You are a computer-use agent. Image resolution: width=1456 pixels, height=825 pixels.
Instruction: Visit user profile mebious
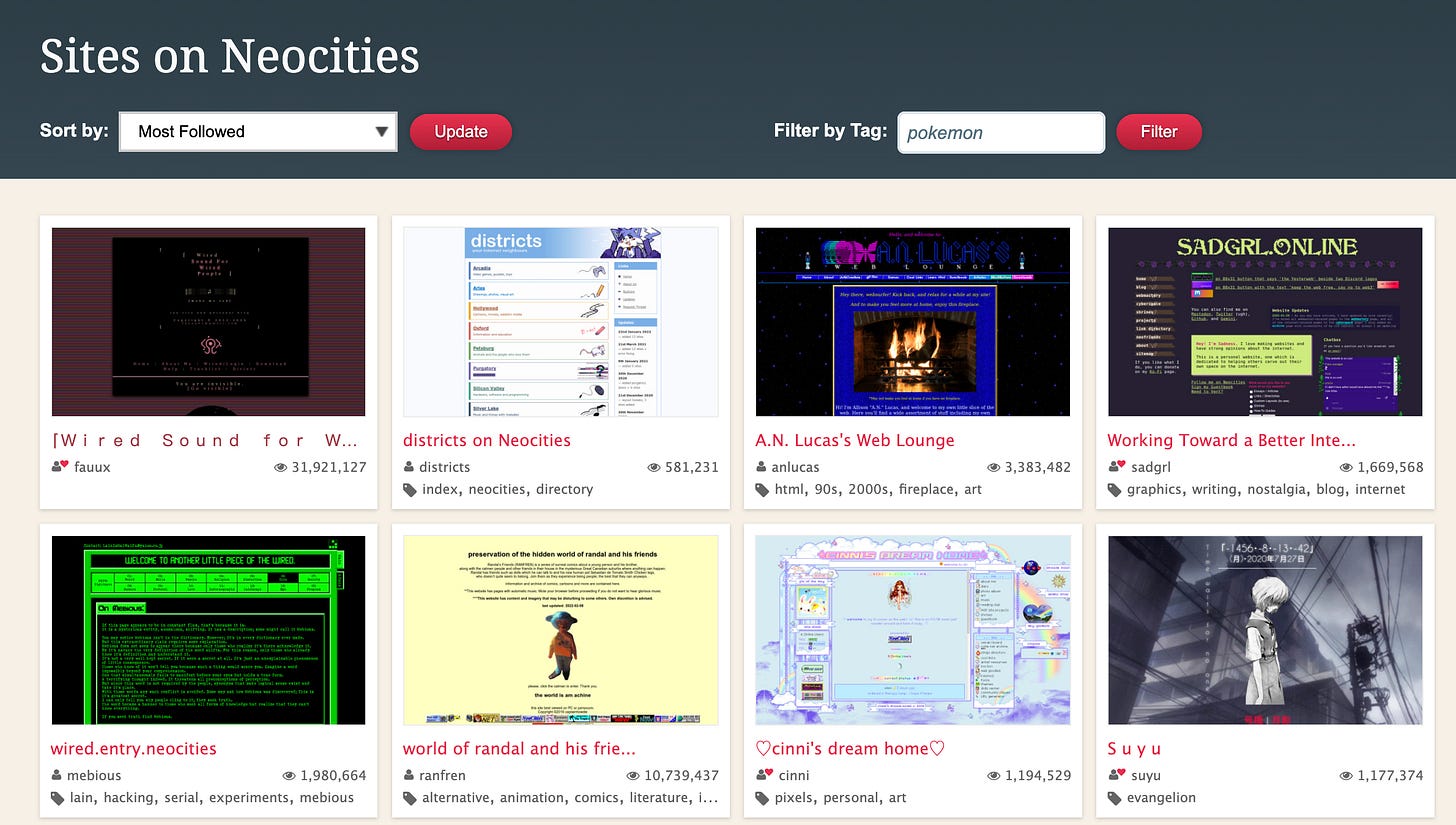pos(94,775)
